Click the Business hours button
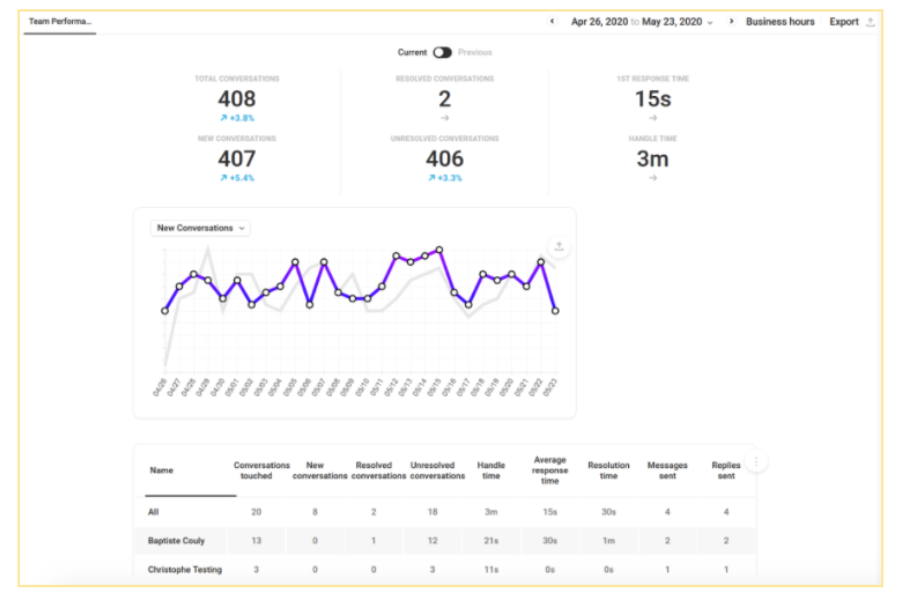This screenshot has height=608, width=910. (x=780, y=21)
